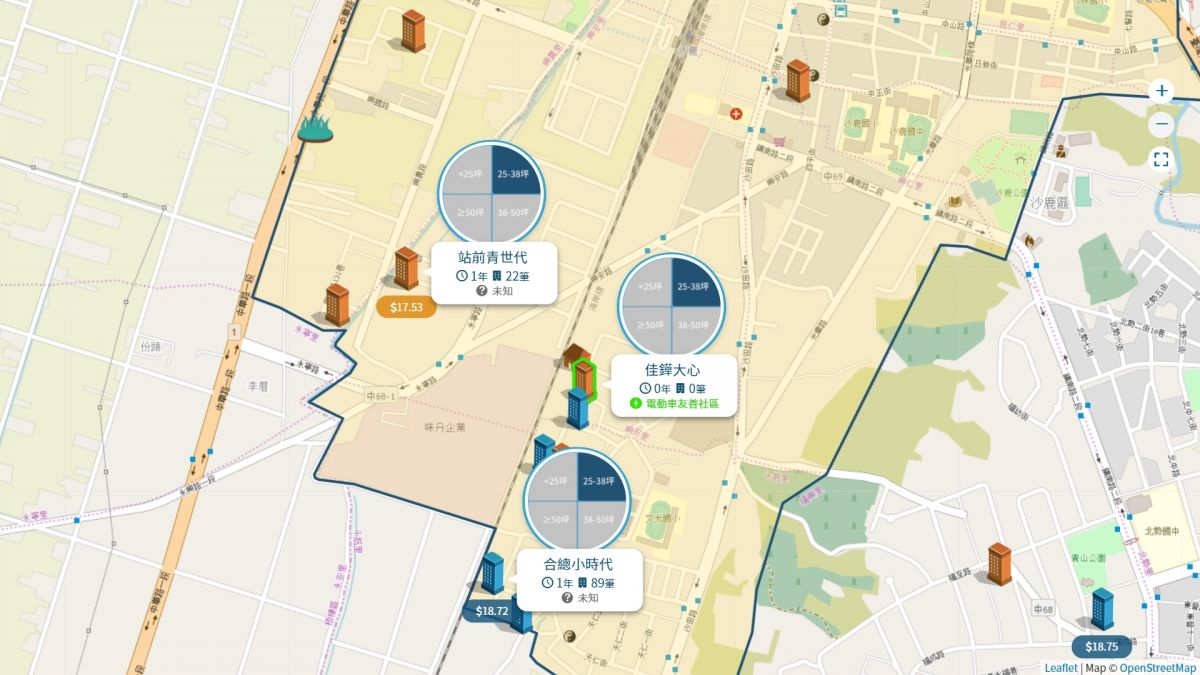Click the $17.53 price tag

(x=406, y=308)
